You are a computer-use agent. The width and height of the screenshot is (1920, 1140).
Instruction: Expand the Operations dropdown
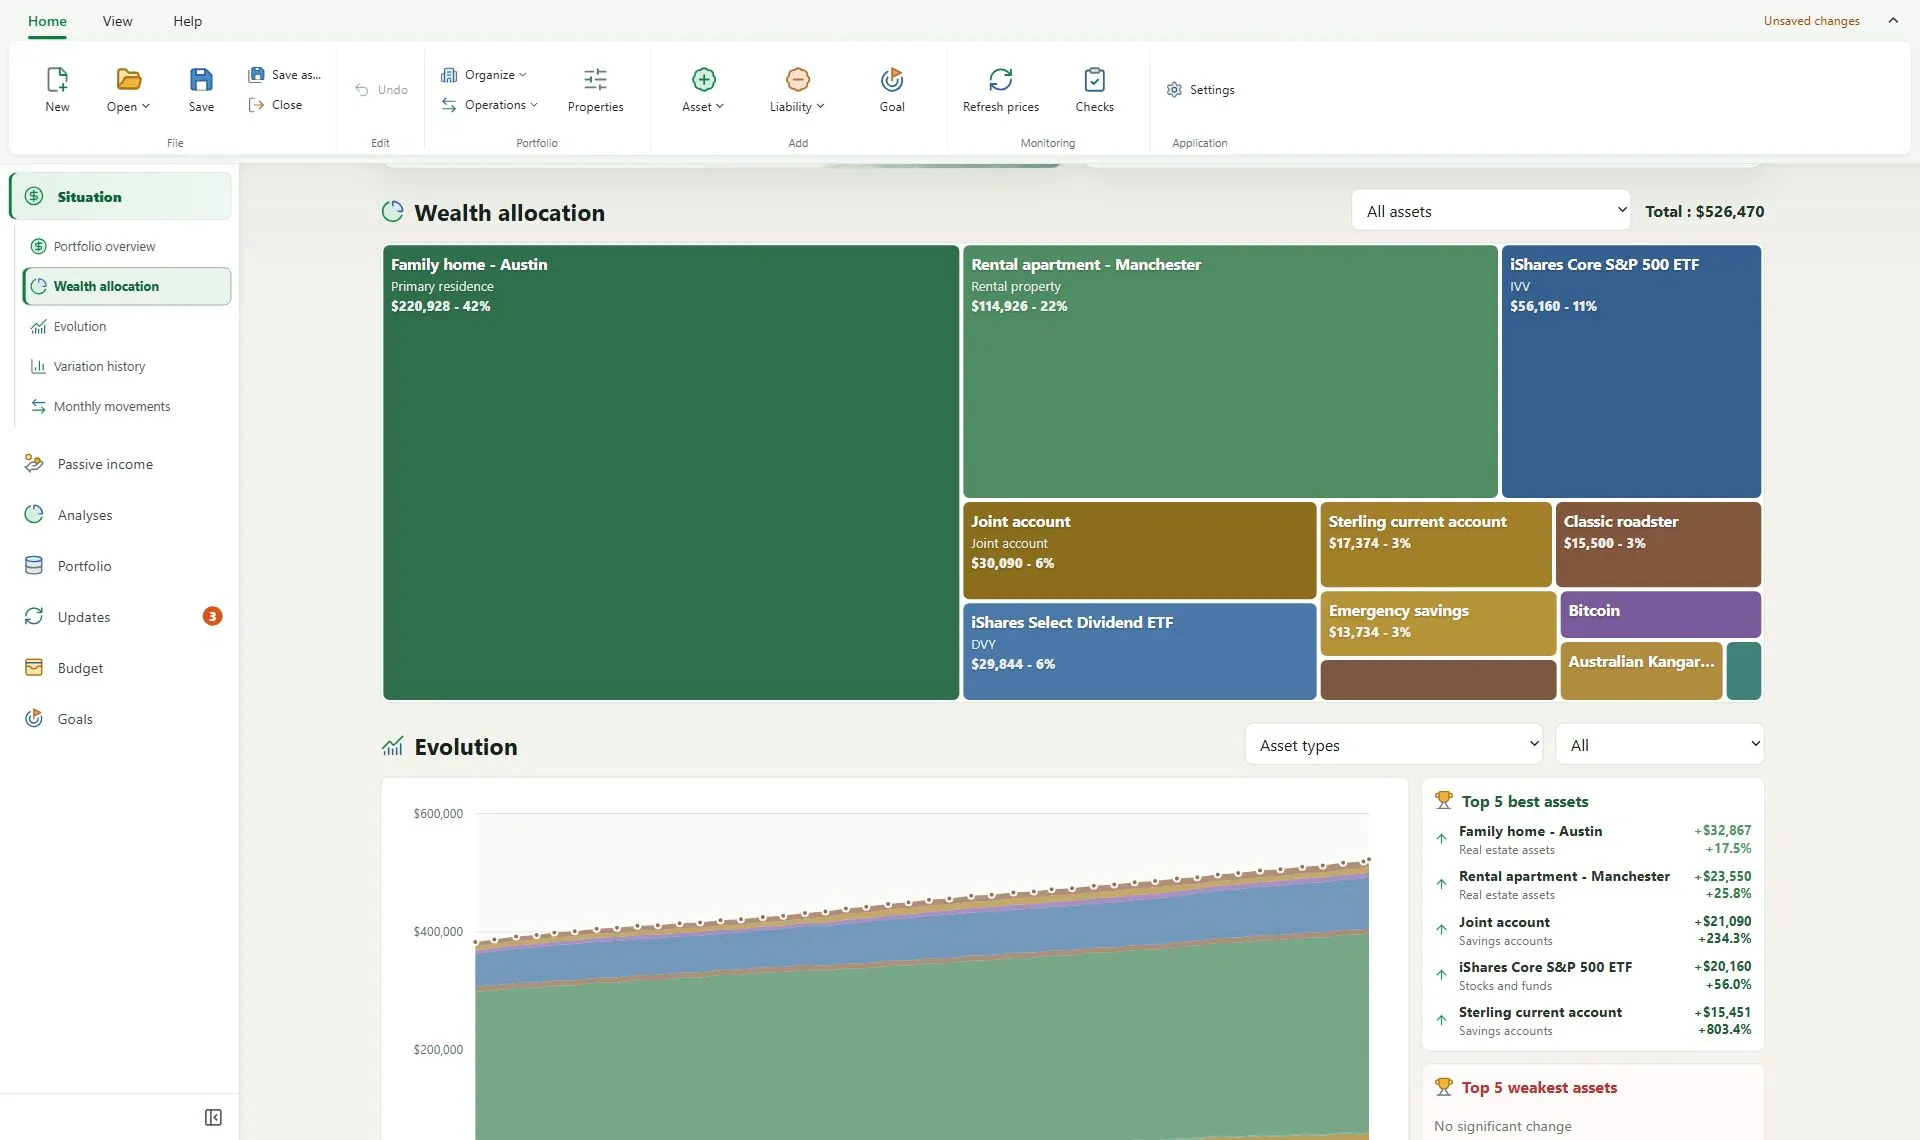[490, 105]
